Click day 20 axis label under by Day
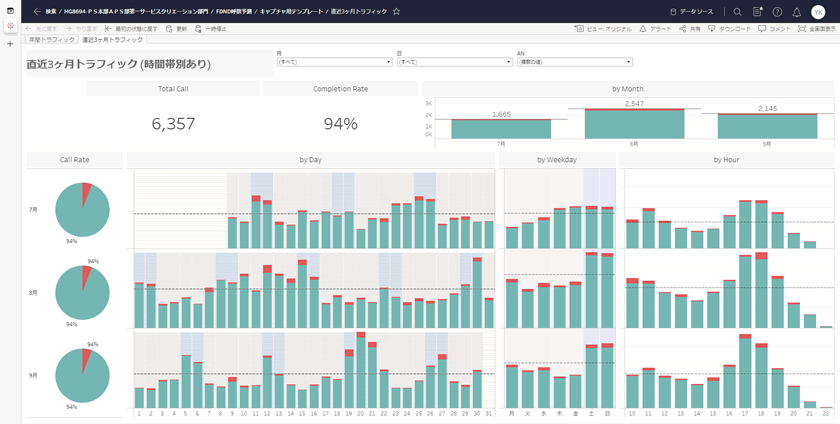This screenshot has width=840, height=424. coord(361,413)
